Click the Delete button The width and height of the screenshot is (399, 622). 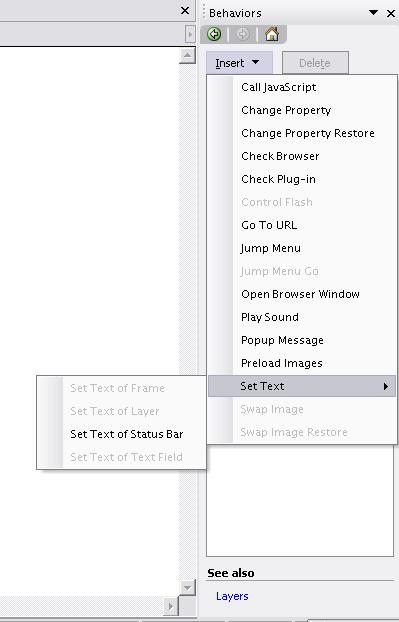(315, 63)
